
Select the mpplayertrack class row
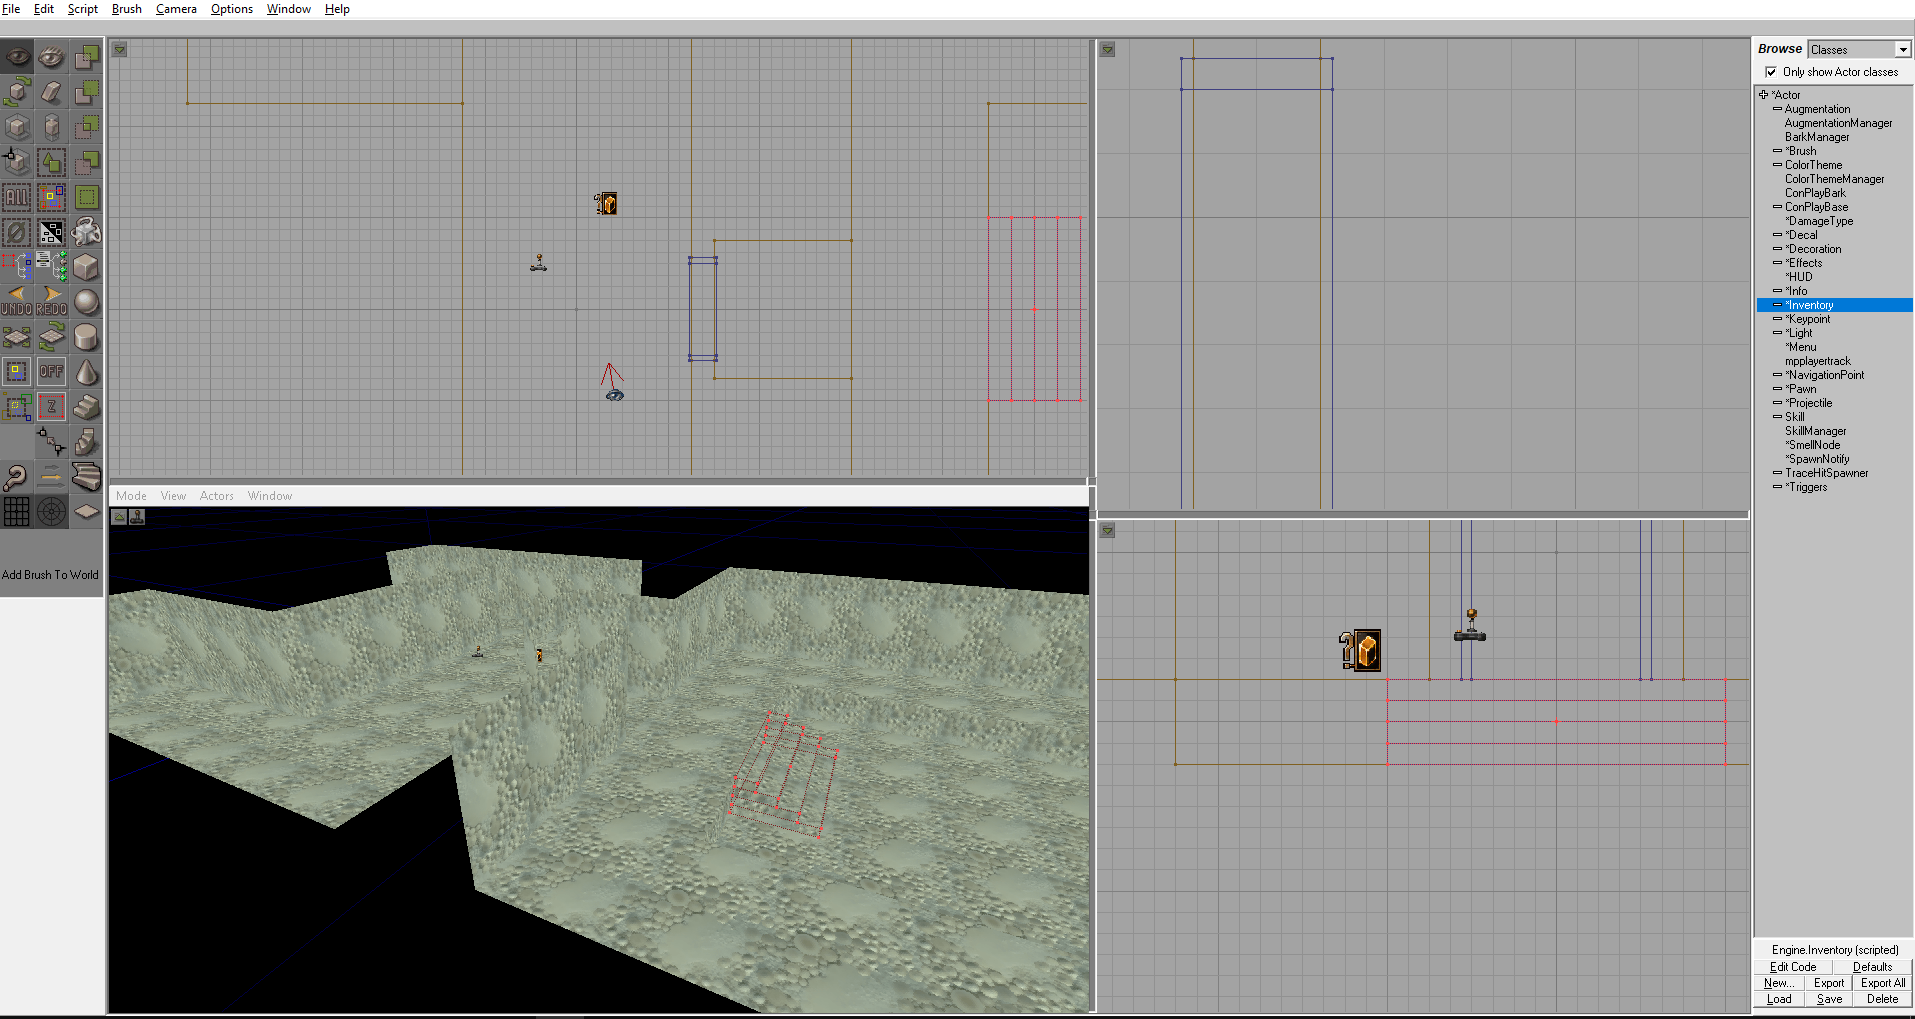1818,361
